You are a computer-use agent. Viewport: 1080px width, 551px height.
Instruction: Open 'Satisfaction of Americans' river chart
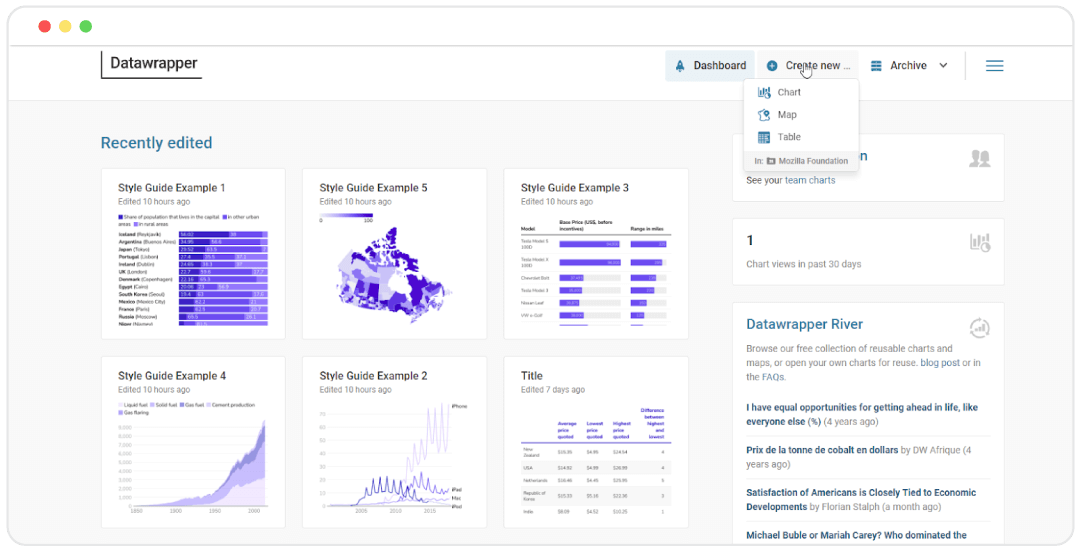(861, 499)
